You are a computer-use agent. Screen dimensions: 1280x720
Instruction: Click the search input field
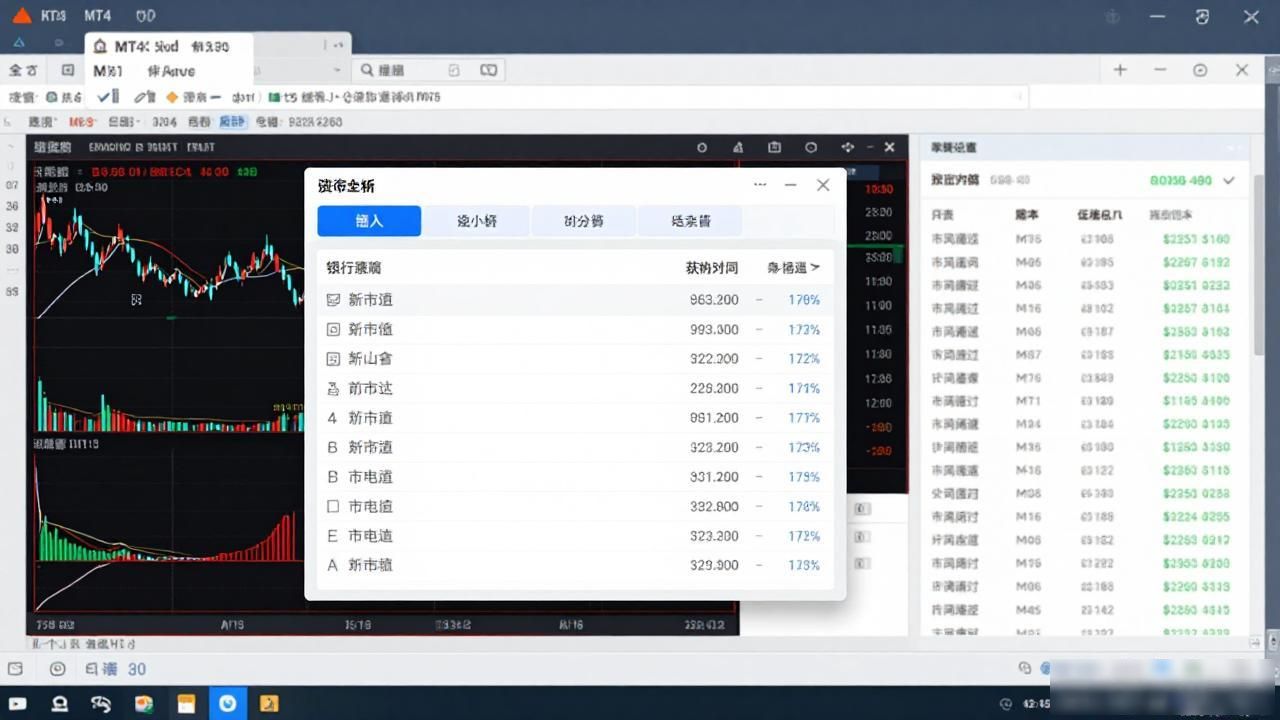(x=428, y=70)
